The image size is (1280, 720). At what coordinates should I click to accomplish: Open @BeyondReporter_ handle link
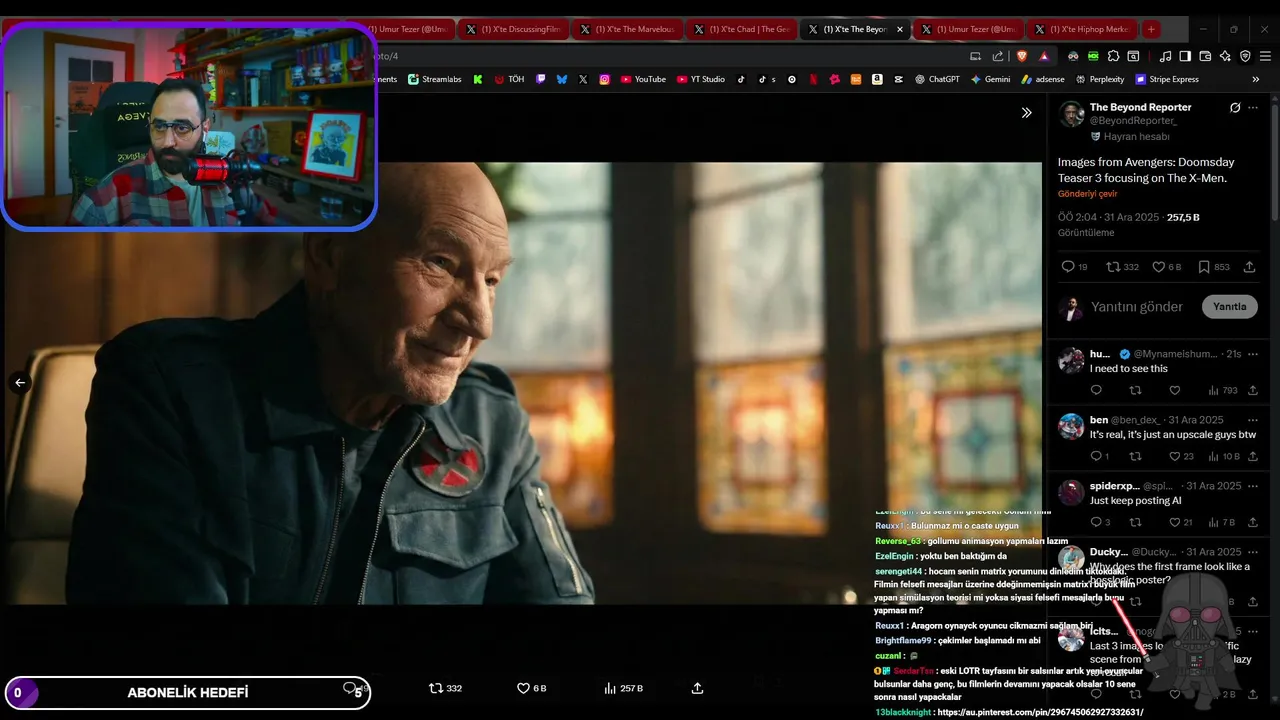coord(1133,121)
